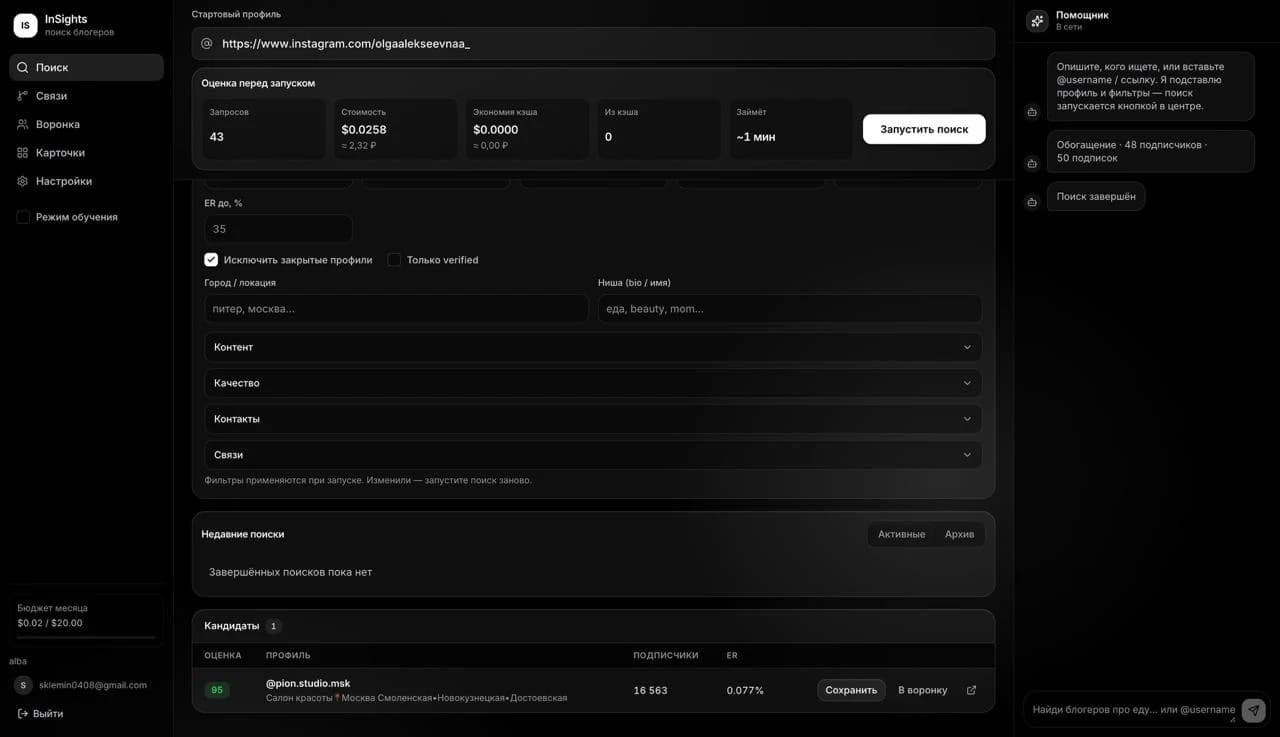Expand the Качество filter section
The height and width of the screenshot is (737, 1280).
pyautogui.click(x=593, y=383)
